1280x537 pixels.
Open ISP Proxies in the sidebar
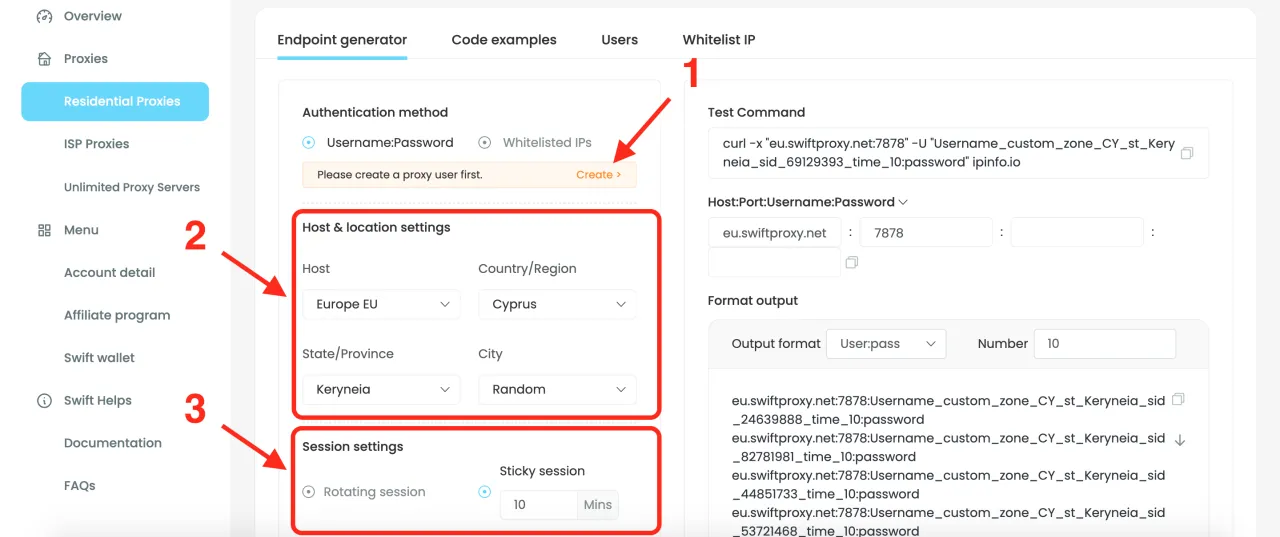pos(96,144)
